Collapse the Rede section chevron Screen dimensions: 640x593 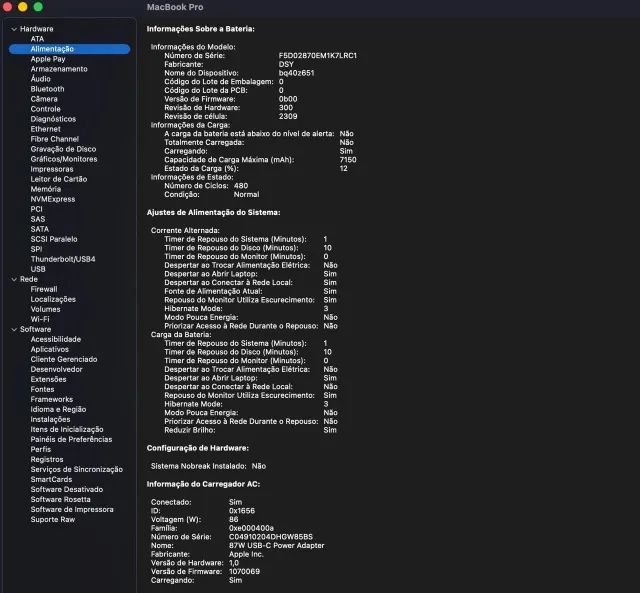[x=14, y=280]
